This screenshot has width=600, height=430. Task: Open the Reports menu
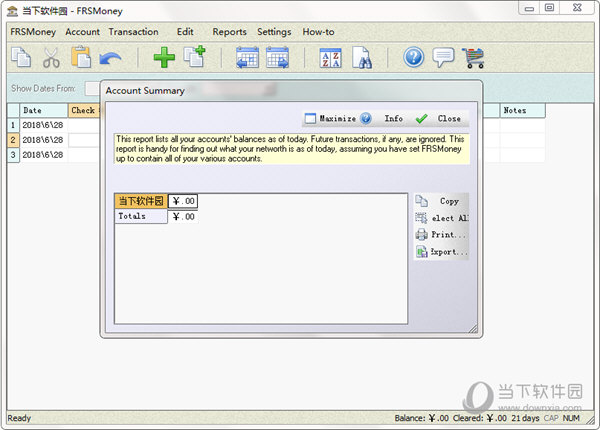[x=229, y=32]
